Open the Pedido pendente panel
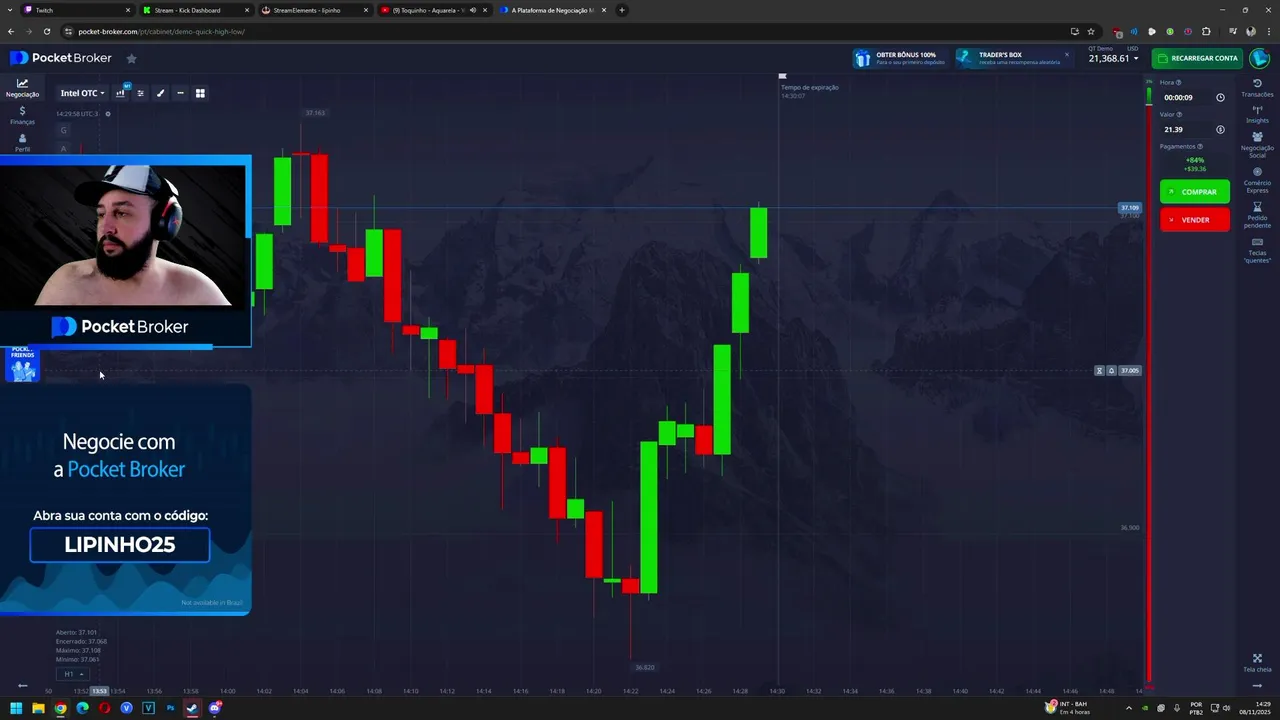The height and width of the screenshot is (720, 1280). tap(1257, 215)
